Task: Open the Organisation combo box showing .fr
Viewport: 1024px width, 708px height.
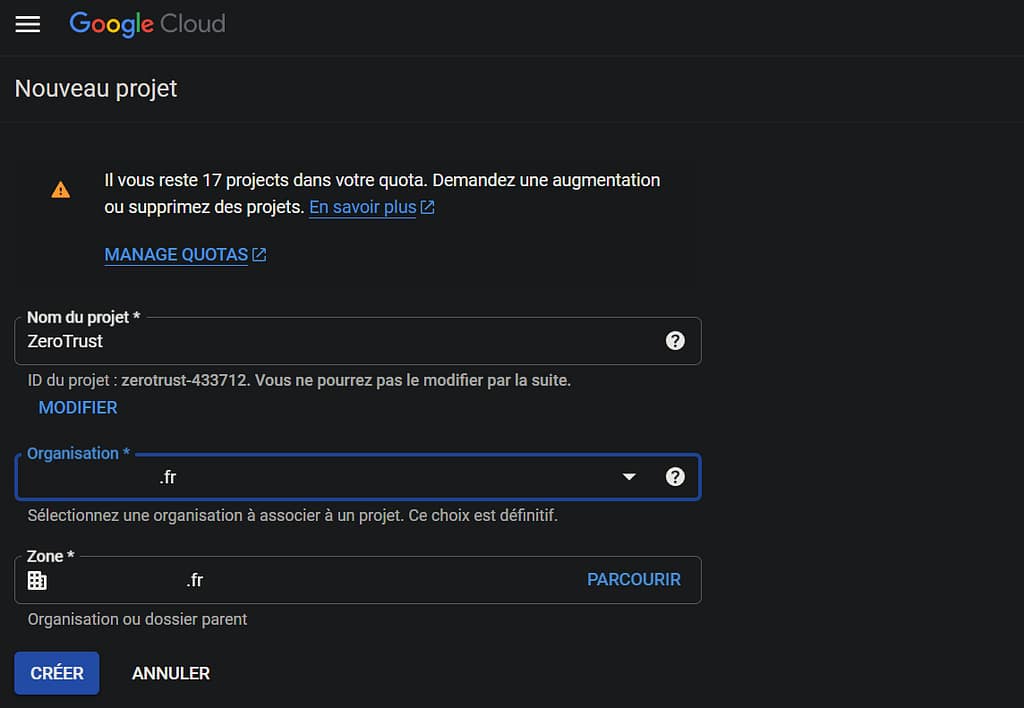Action: point(320,478)
